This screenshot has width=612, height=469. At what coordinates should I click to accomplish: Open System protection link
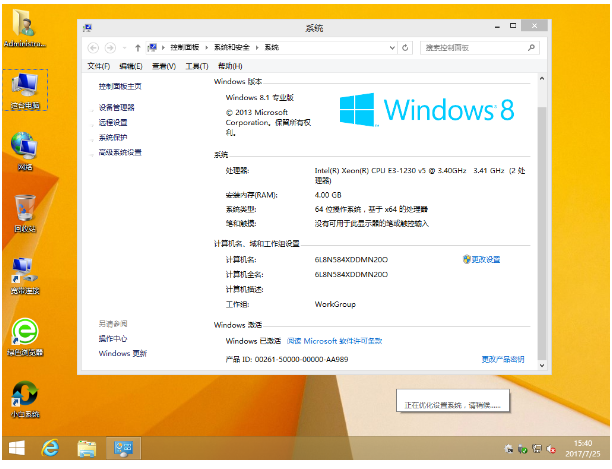pyautogui.click(x=113, y=137)
